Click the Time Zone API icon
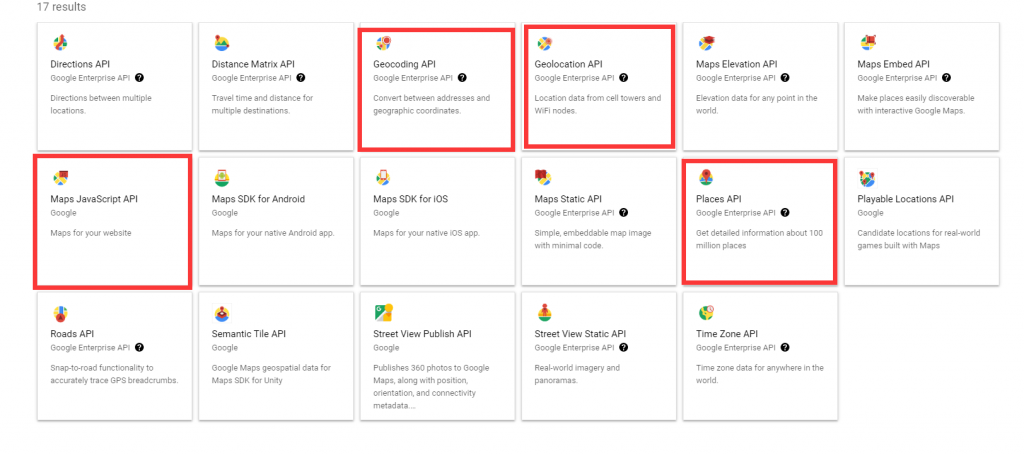This screenshot has width=1024, height=455. (x=706, y=312)
